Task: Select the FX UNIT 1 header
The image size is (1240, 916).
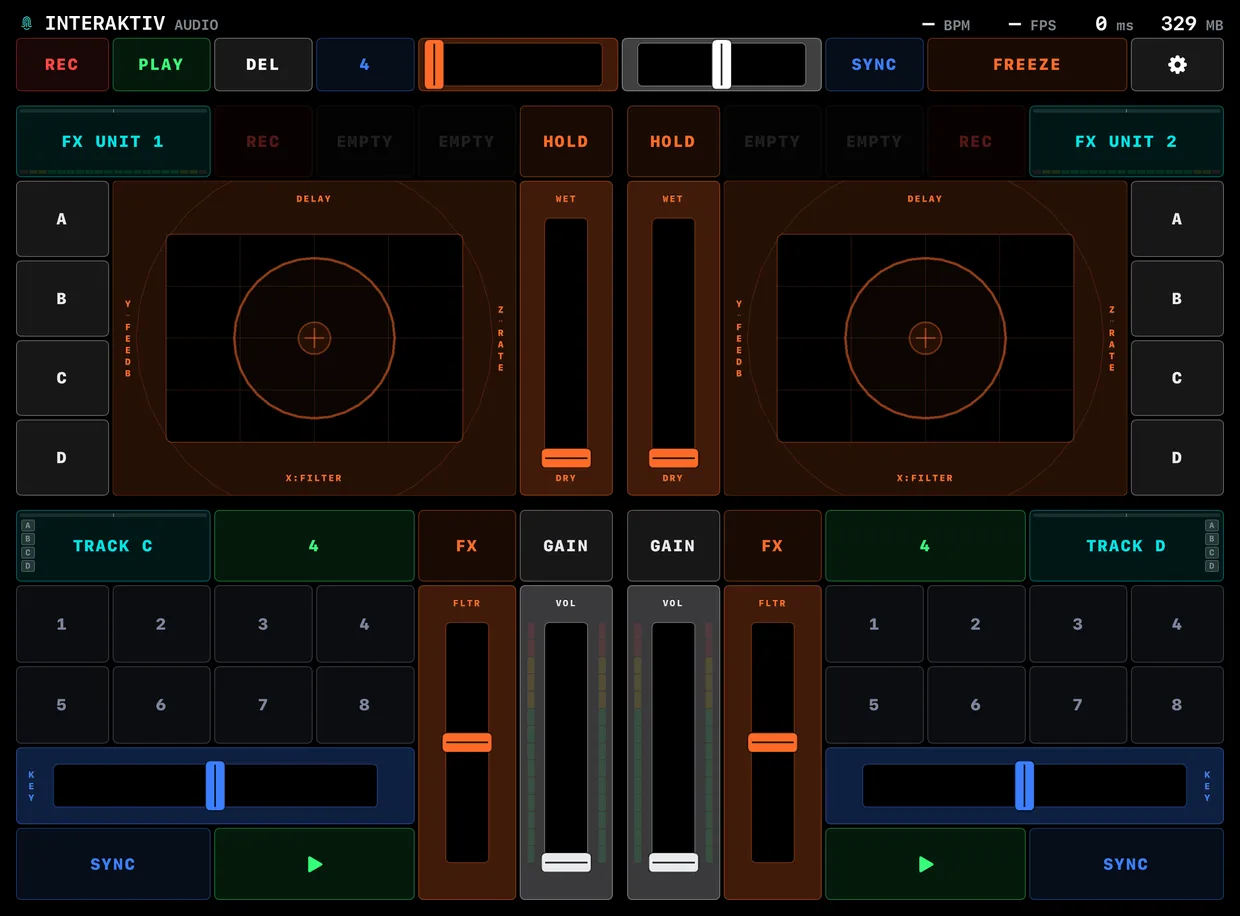Action: (x=113, y=142)
